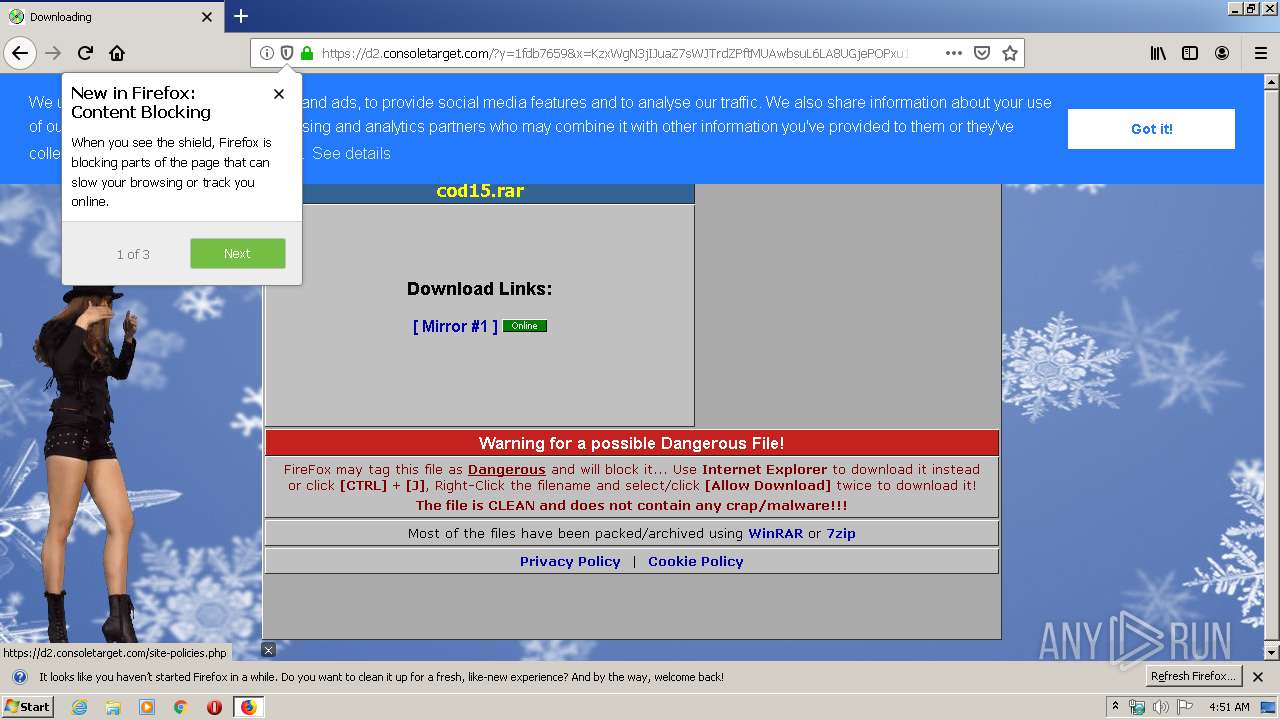
Task: Open a new tab
Action: (241, 16)
